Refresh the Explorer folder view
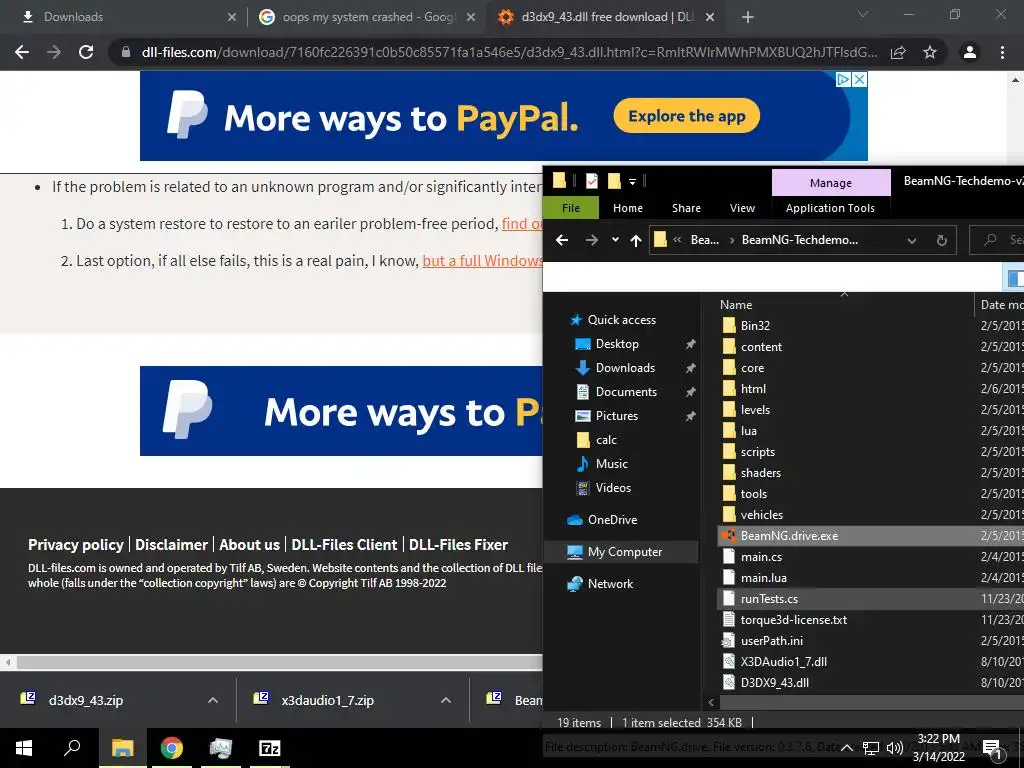 pos(942,240)
